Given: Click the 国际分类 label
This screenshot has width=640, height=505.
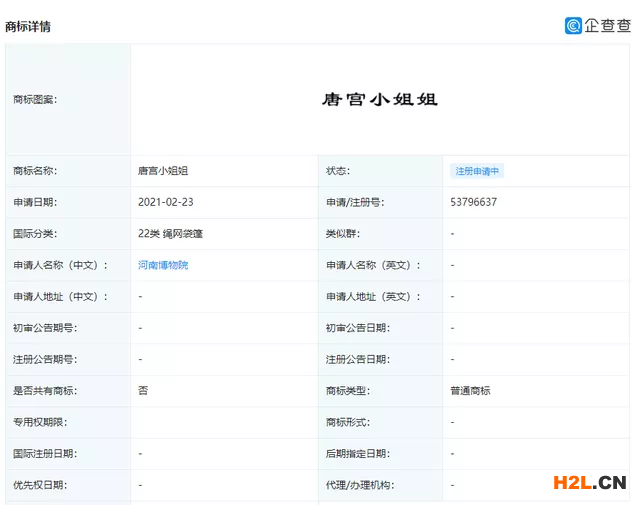Looking at the screenshot, I should pyautogui.click(x=35, y=234).
